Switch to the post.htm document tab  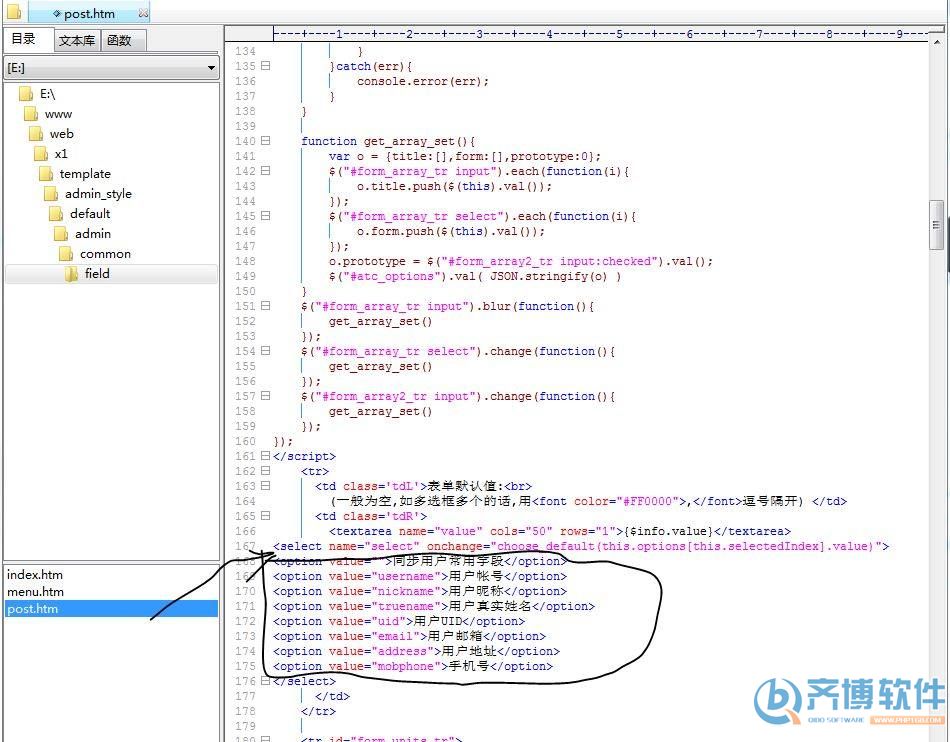[89, 13]
